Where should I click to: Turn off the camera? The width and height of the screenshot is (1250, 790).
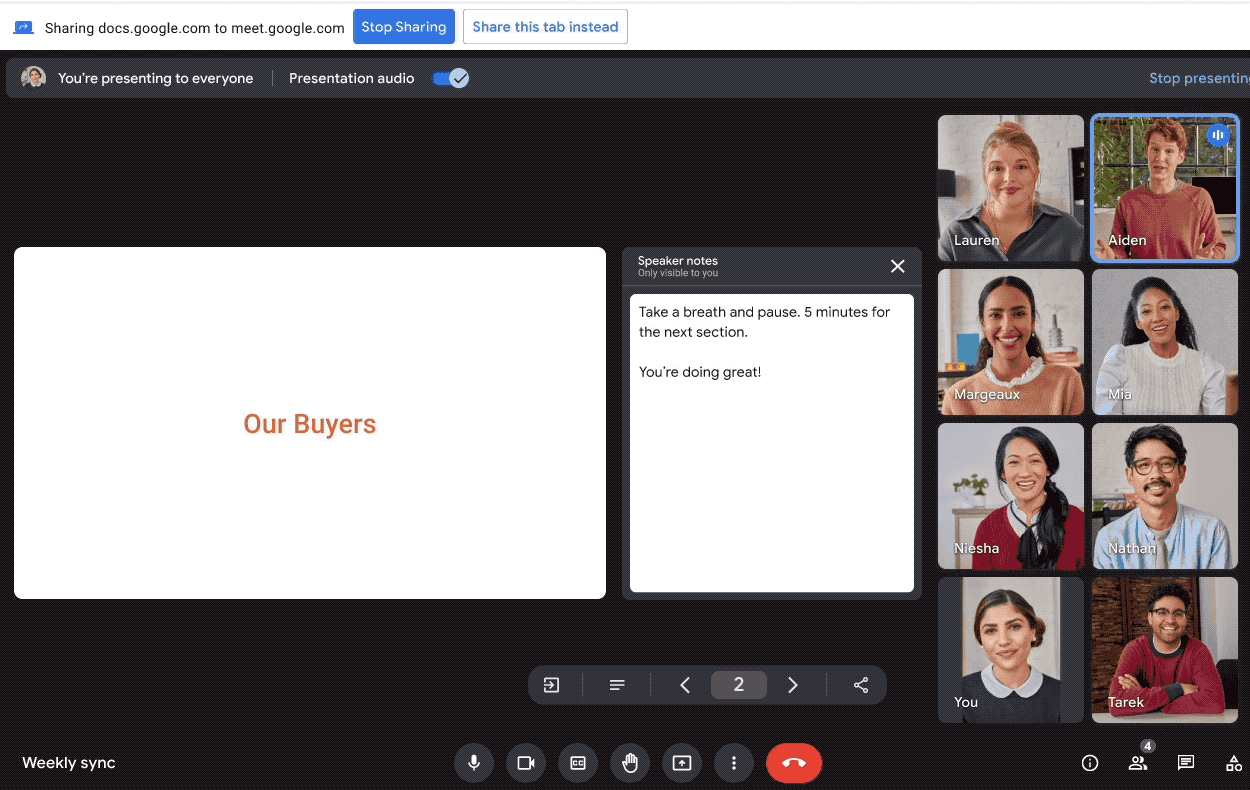click(526, 763)
